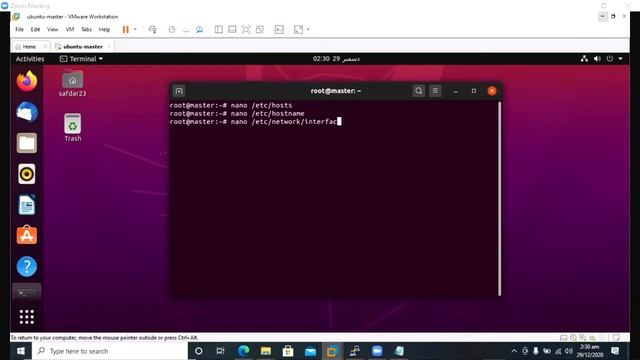The image size is (640, 360).
Task: Open Cortana circle in Windows taskbar
Action: (198, 351)
